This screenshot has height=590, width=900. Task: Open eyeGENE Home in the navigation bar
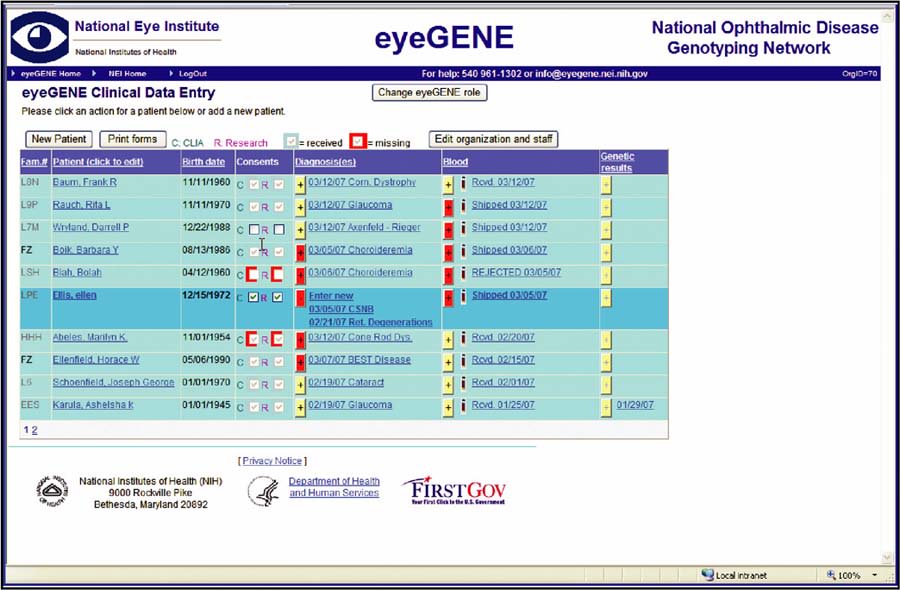point(51,73)
